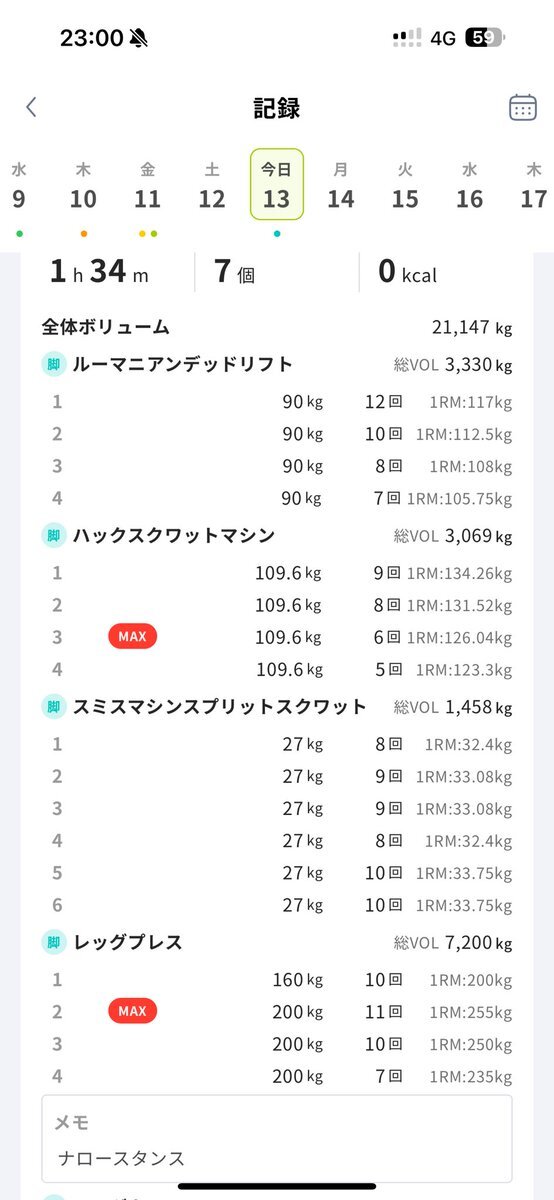
Task: Tap the back arrow icon
Action: 31,108
